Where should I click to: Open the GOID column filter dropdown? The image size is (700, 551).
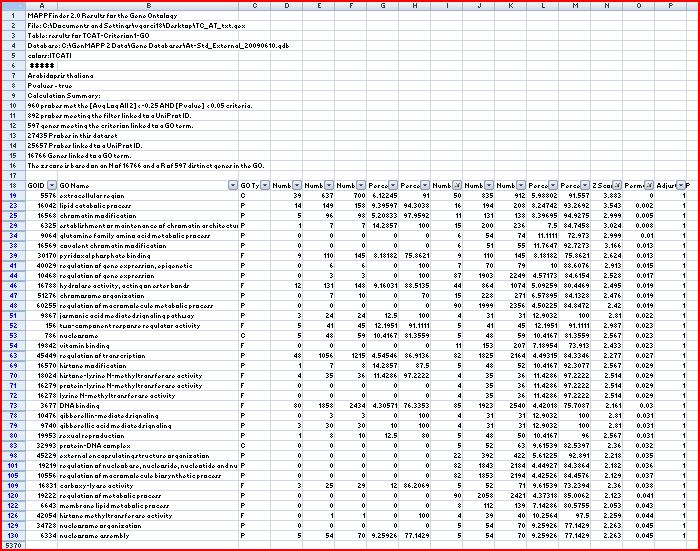52,186
